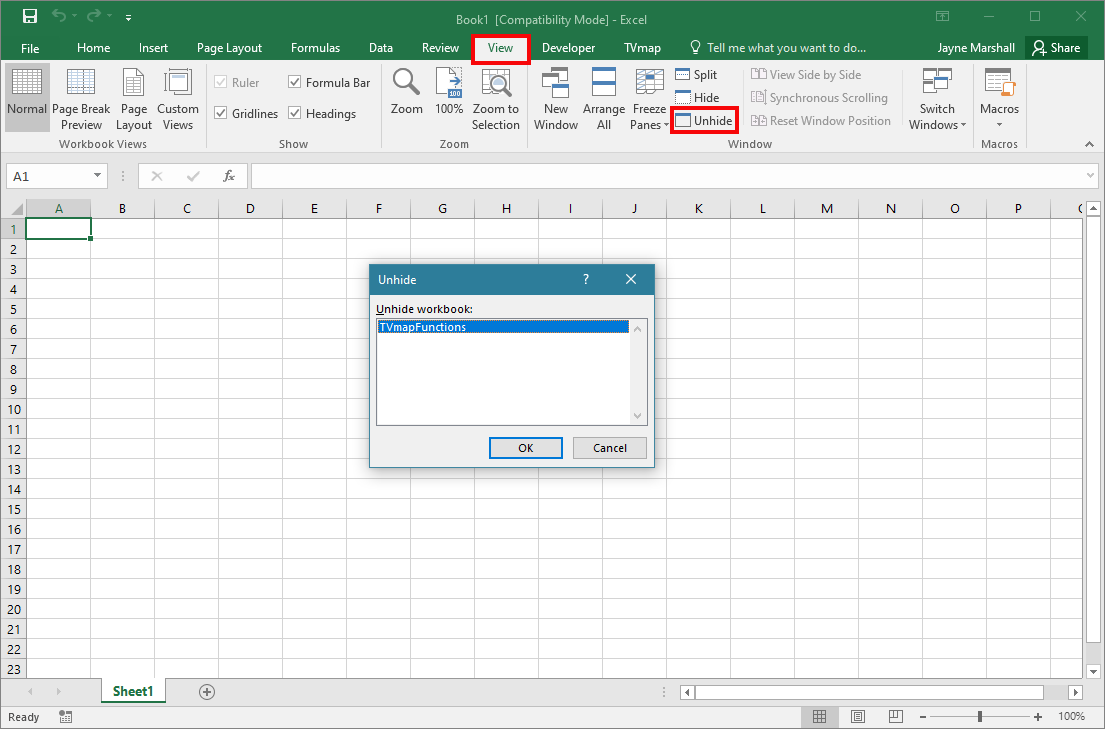Screen dimensions: 1105x729
Task: Zoom in with the plus button
Action: (x=1038, y=717)
